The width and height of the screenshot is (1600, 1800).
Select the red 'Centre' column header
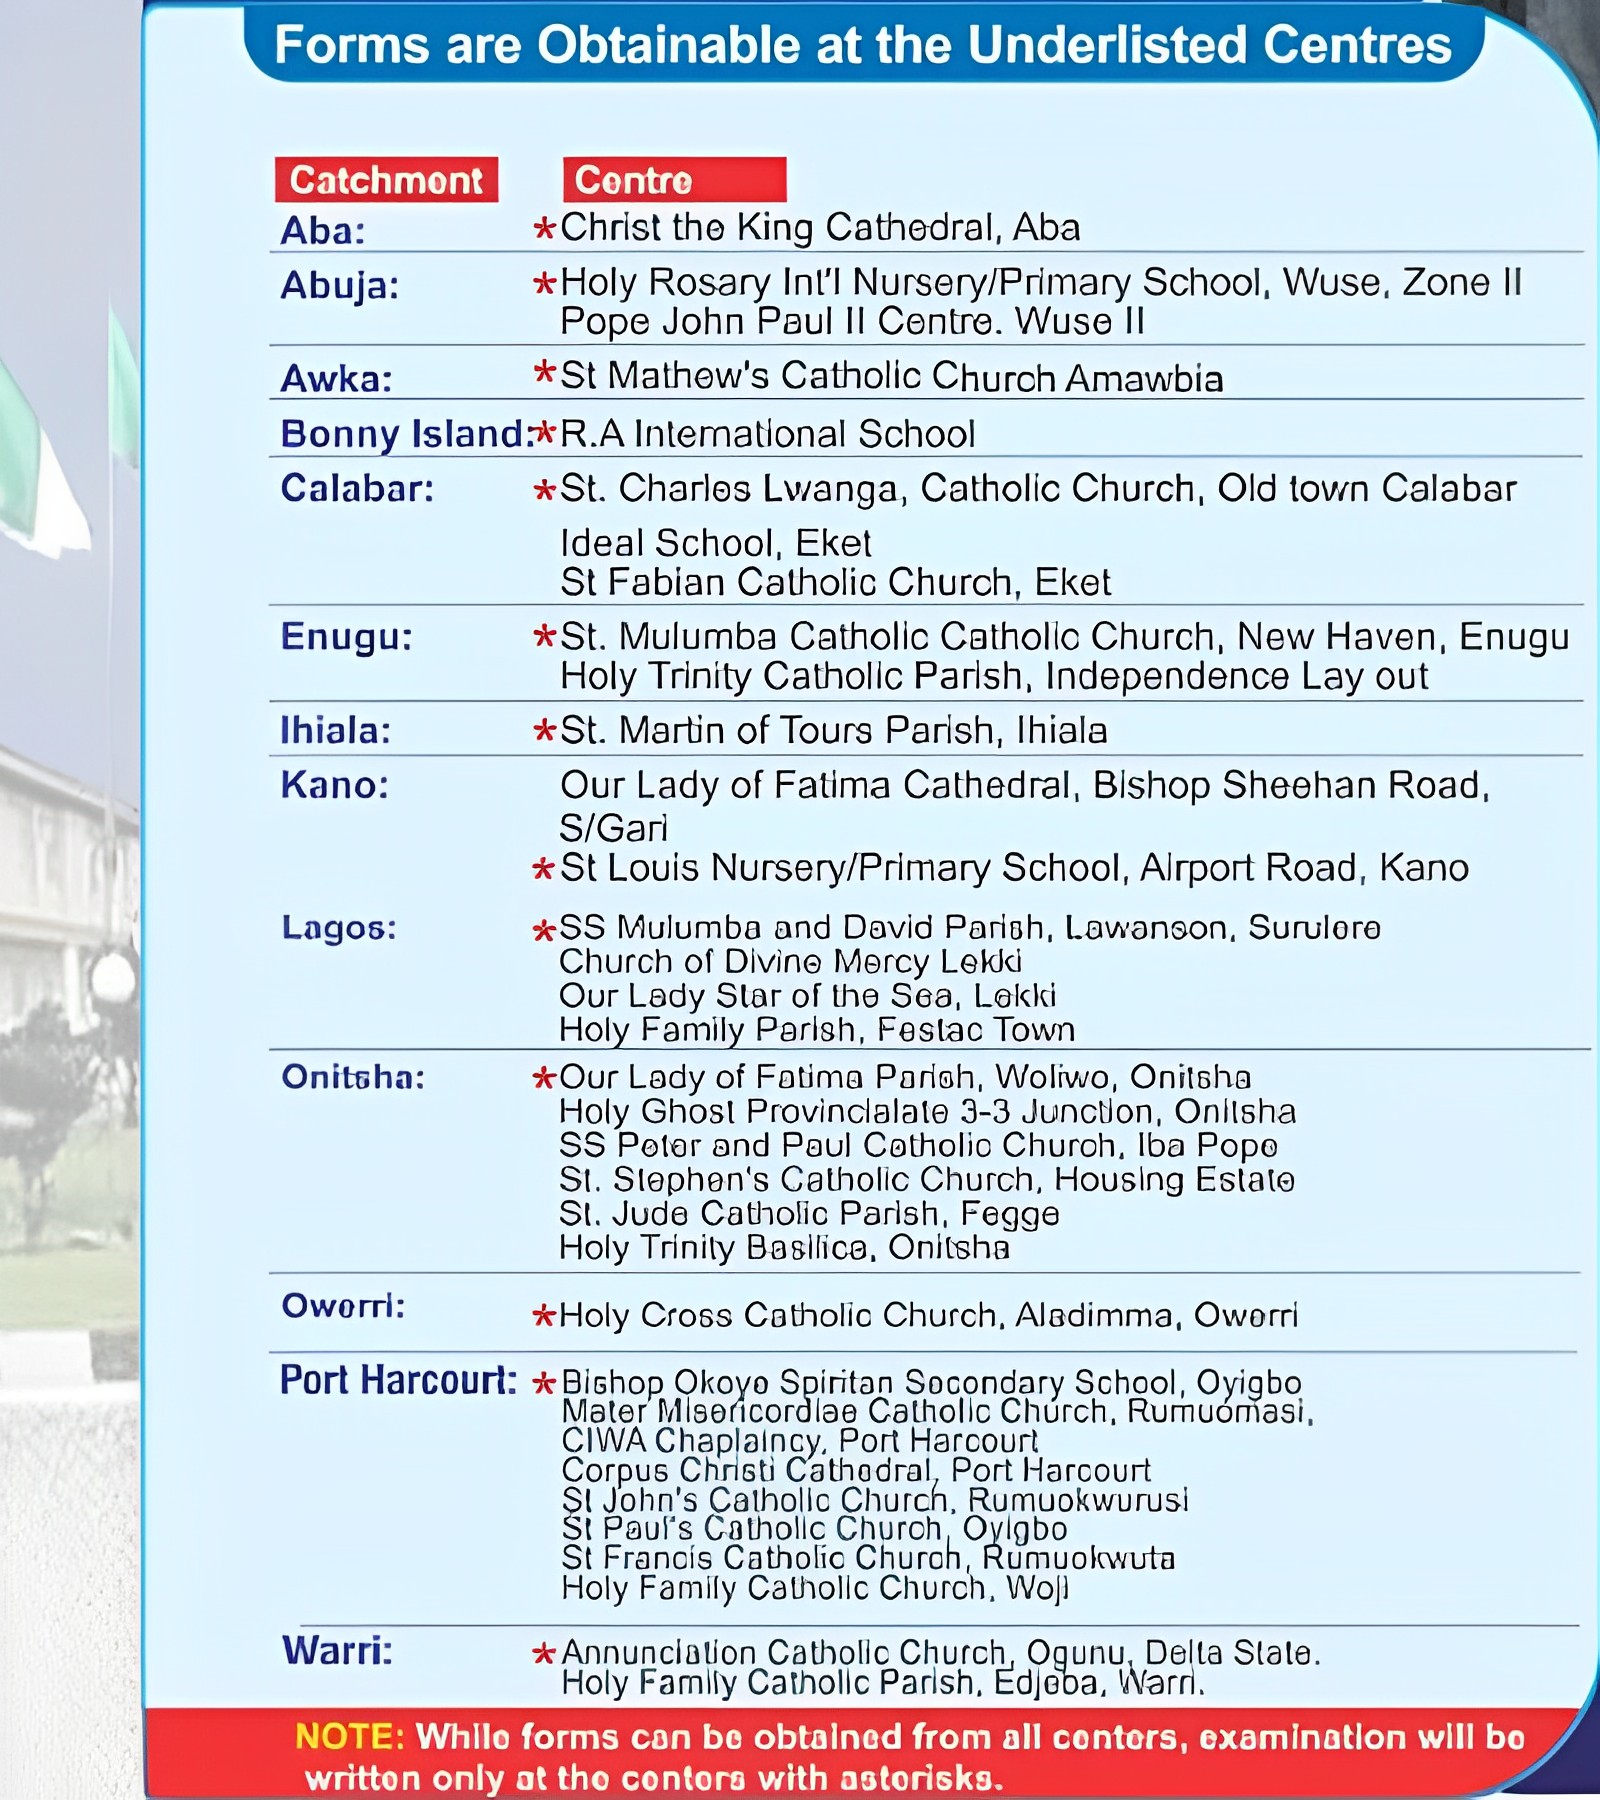[x=674, y=180]
